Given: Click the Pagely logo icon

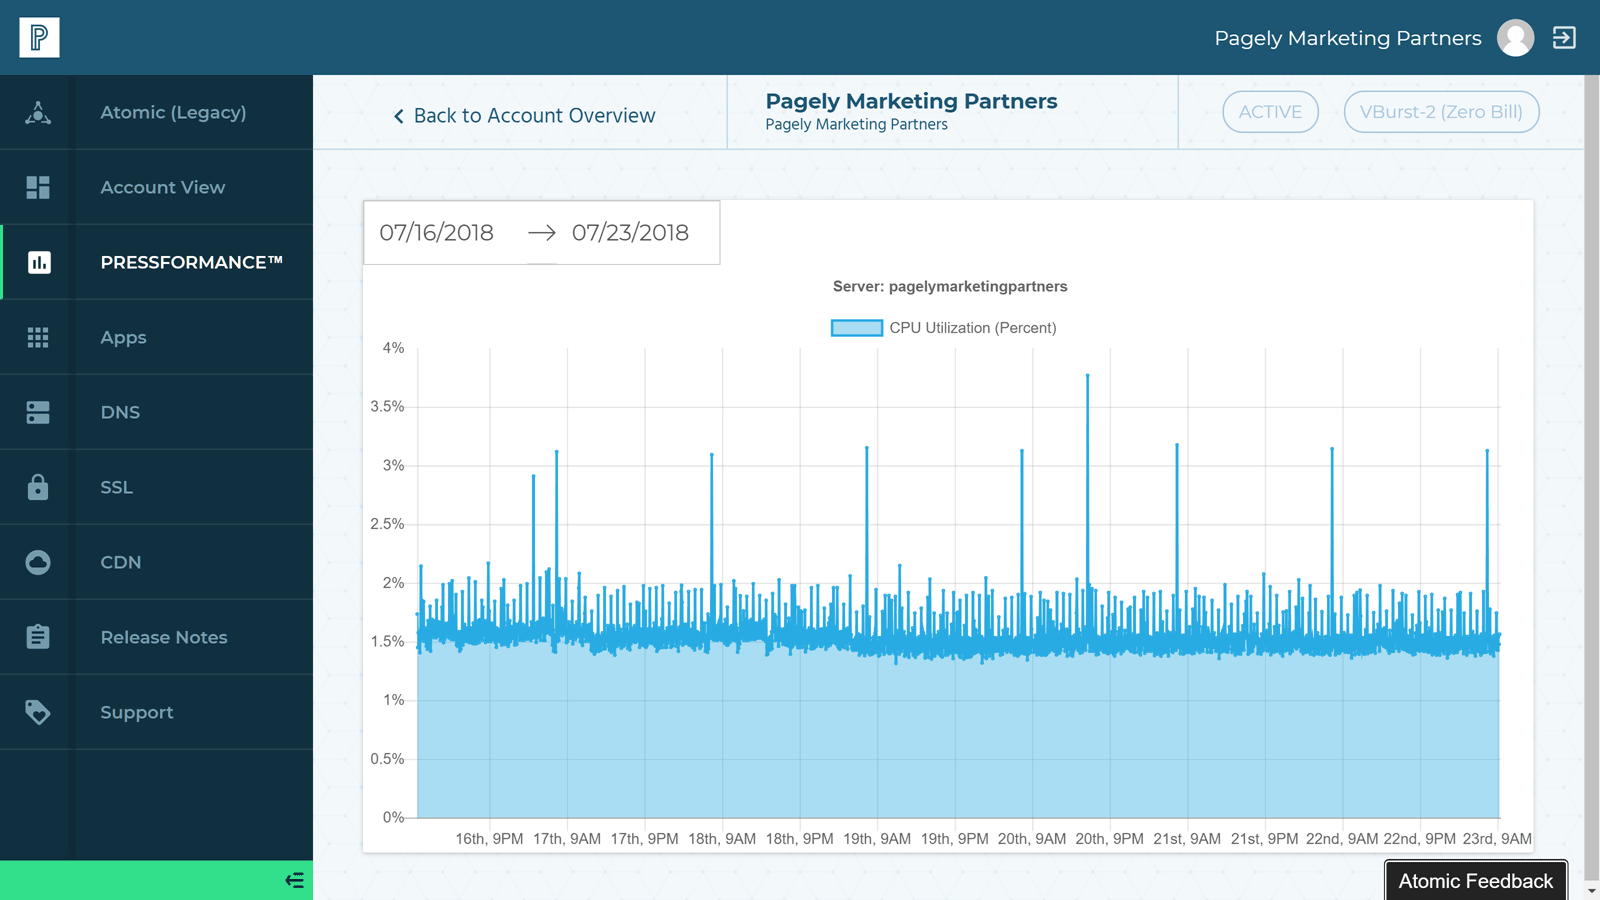Looking at the screenshot, I should point(39,37).
